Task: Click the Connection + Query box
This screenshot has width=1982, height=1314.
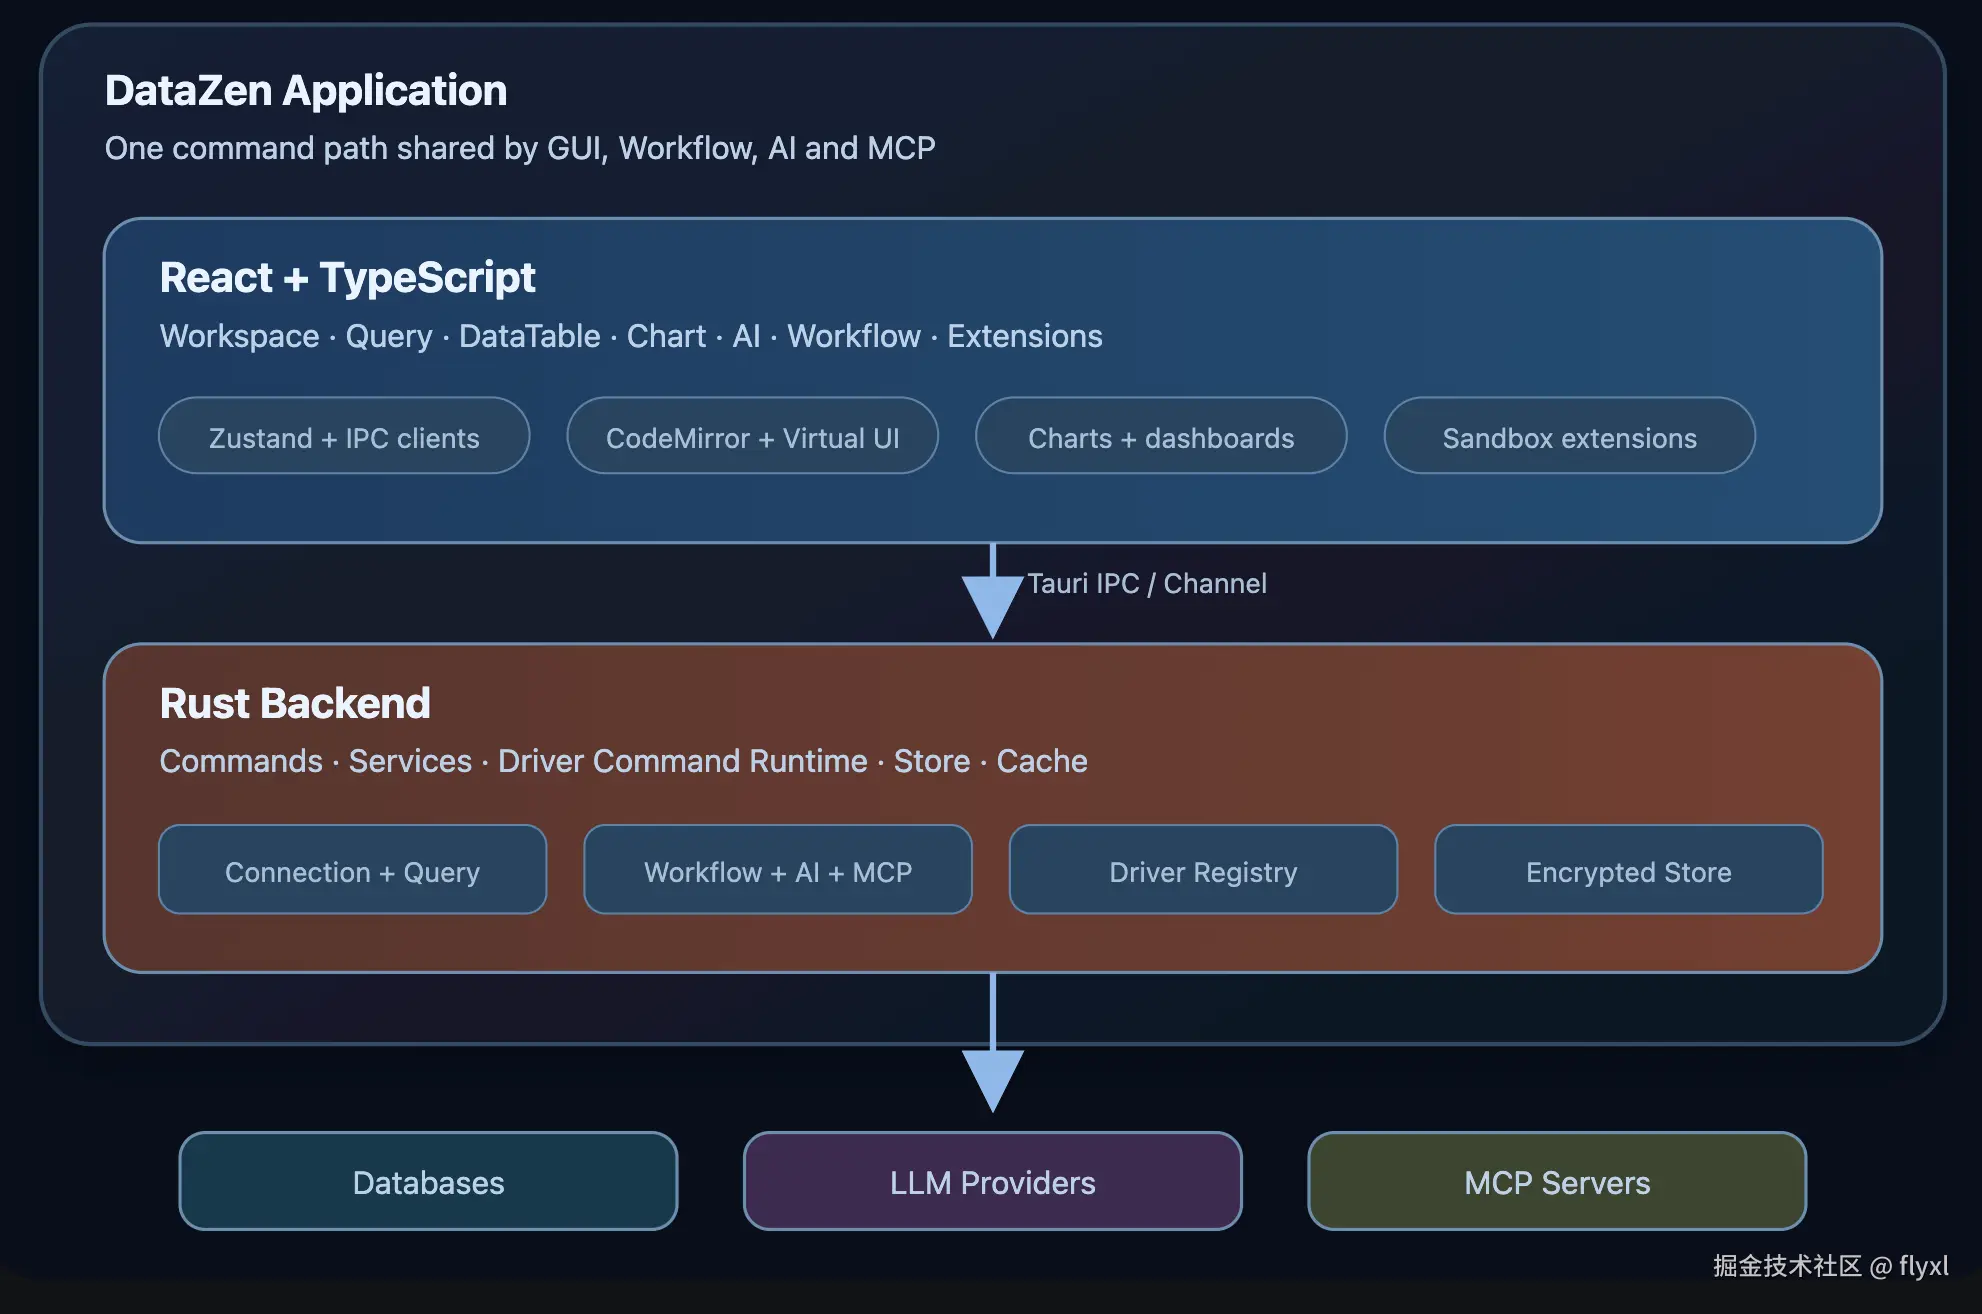Action: 353,870
